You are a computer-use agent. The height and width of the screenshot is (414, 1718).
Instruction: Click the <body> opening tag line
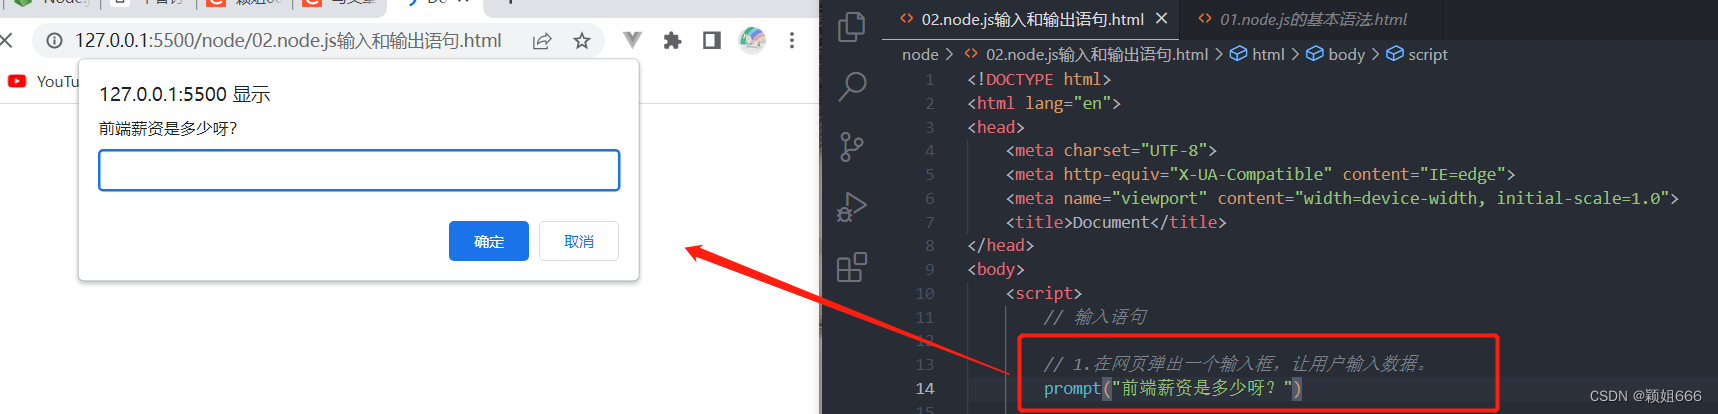(996, 270)
